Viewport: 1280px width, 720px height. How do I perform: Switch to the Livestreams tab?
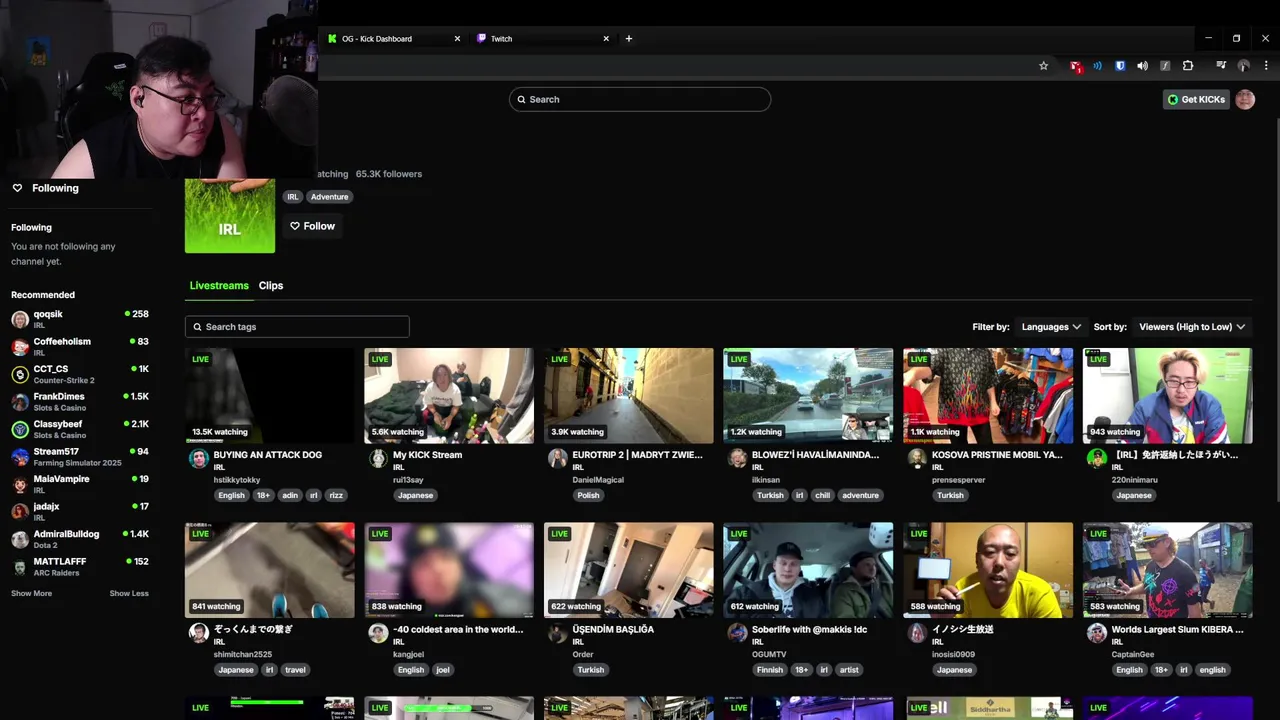219,286
